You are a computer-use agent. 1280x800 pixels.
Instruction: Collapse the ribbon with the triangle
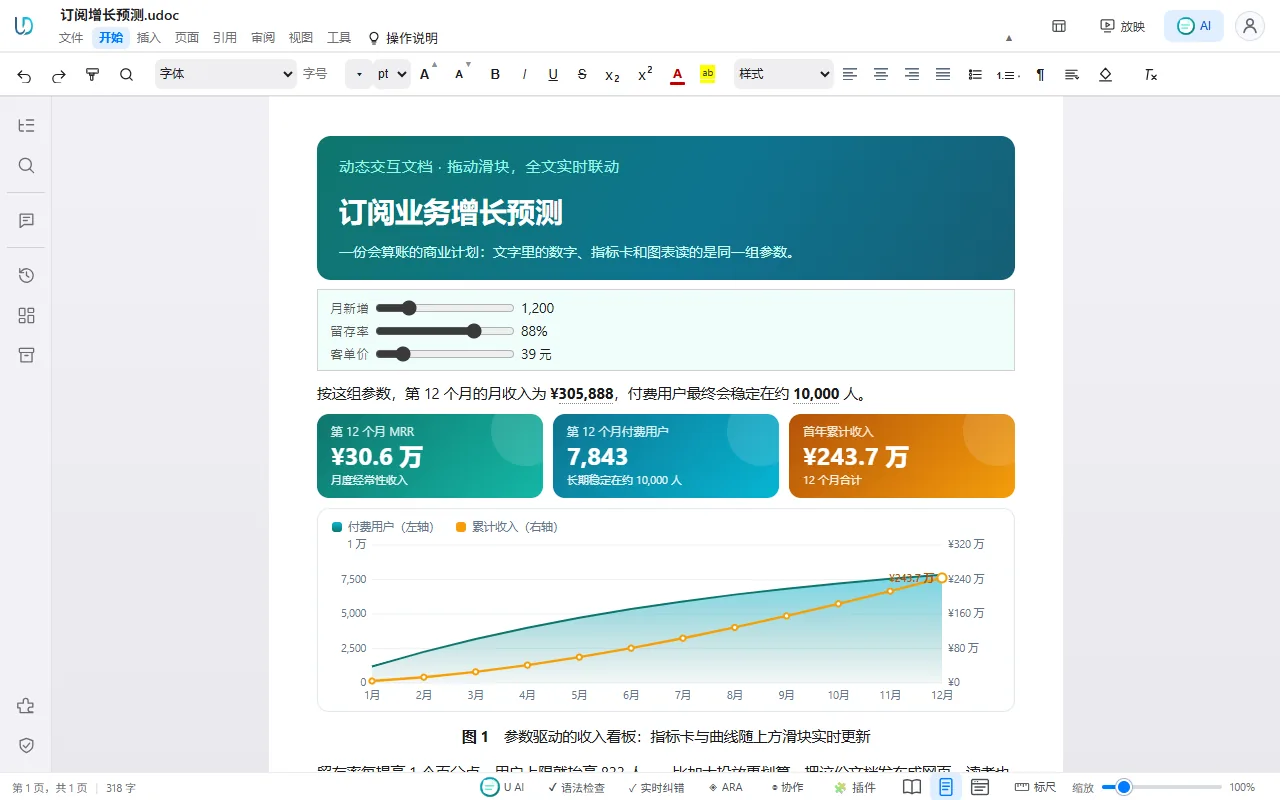click(x=1009, y=38)
